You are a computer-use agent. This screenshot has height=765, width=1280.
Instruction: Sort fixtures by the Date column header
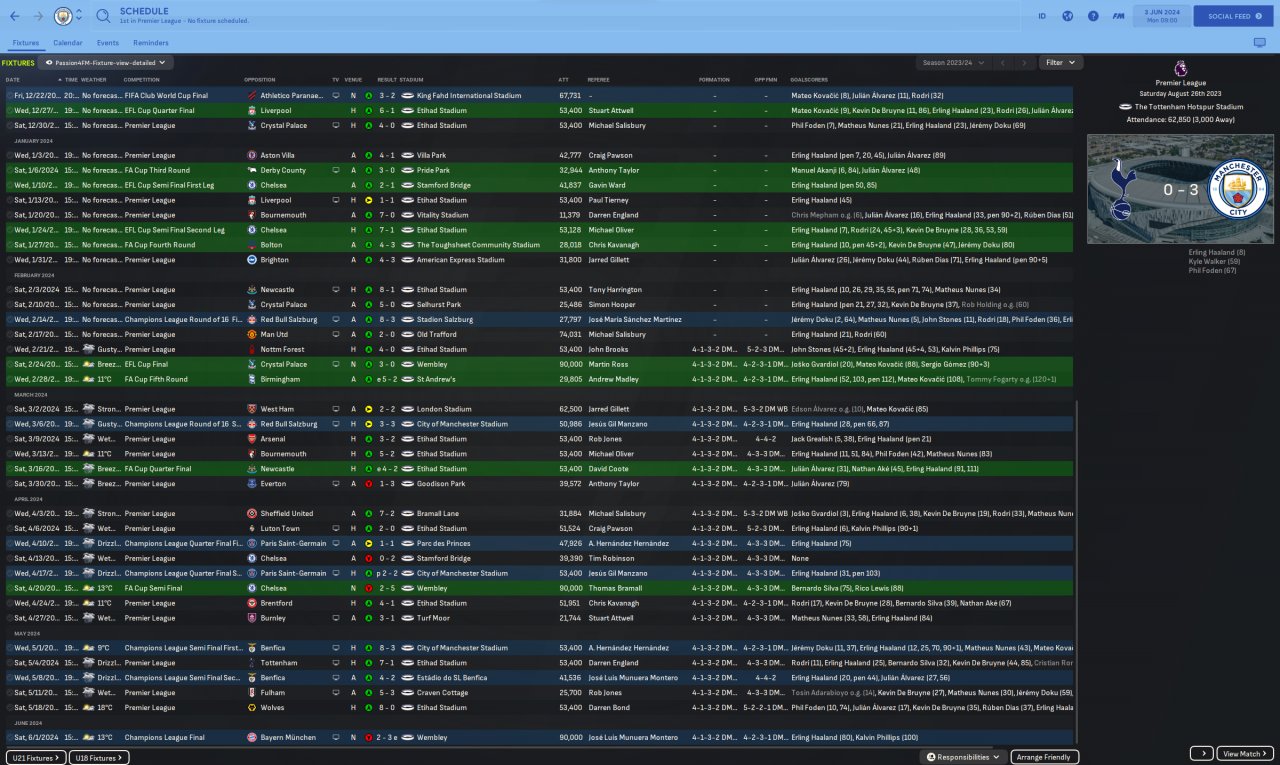click(x=12, y=79)
